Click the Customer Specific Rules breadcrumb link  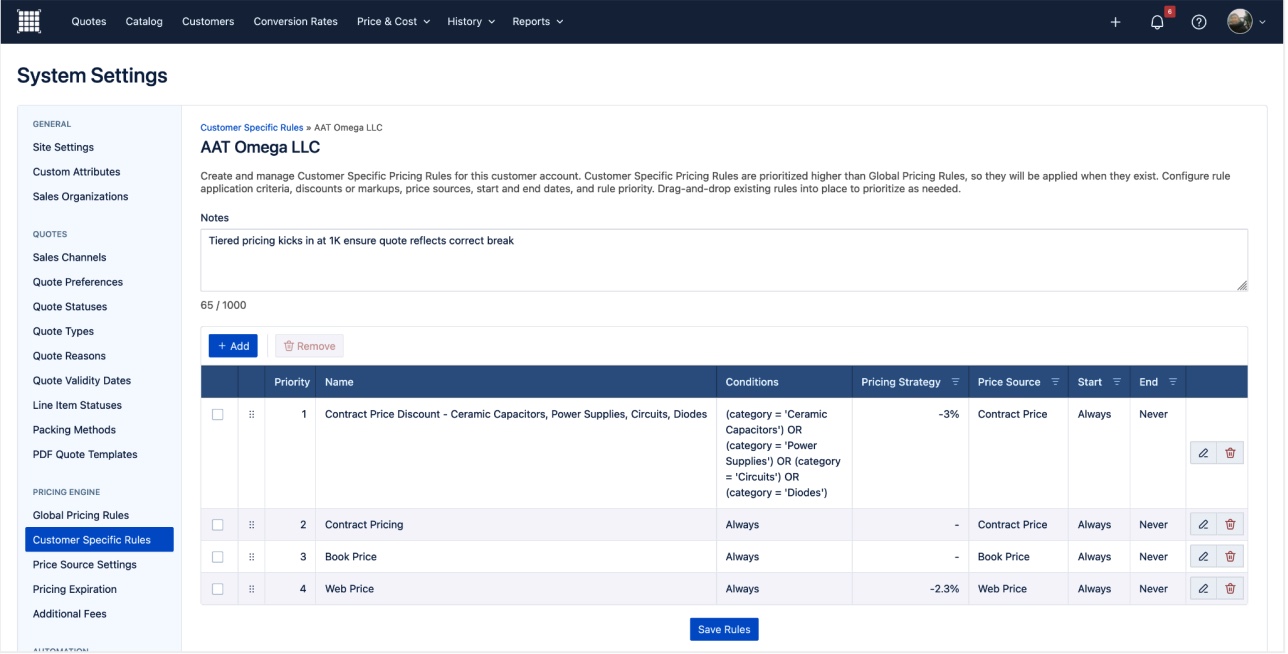click(251, 128)
